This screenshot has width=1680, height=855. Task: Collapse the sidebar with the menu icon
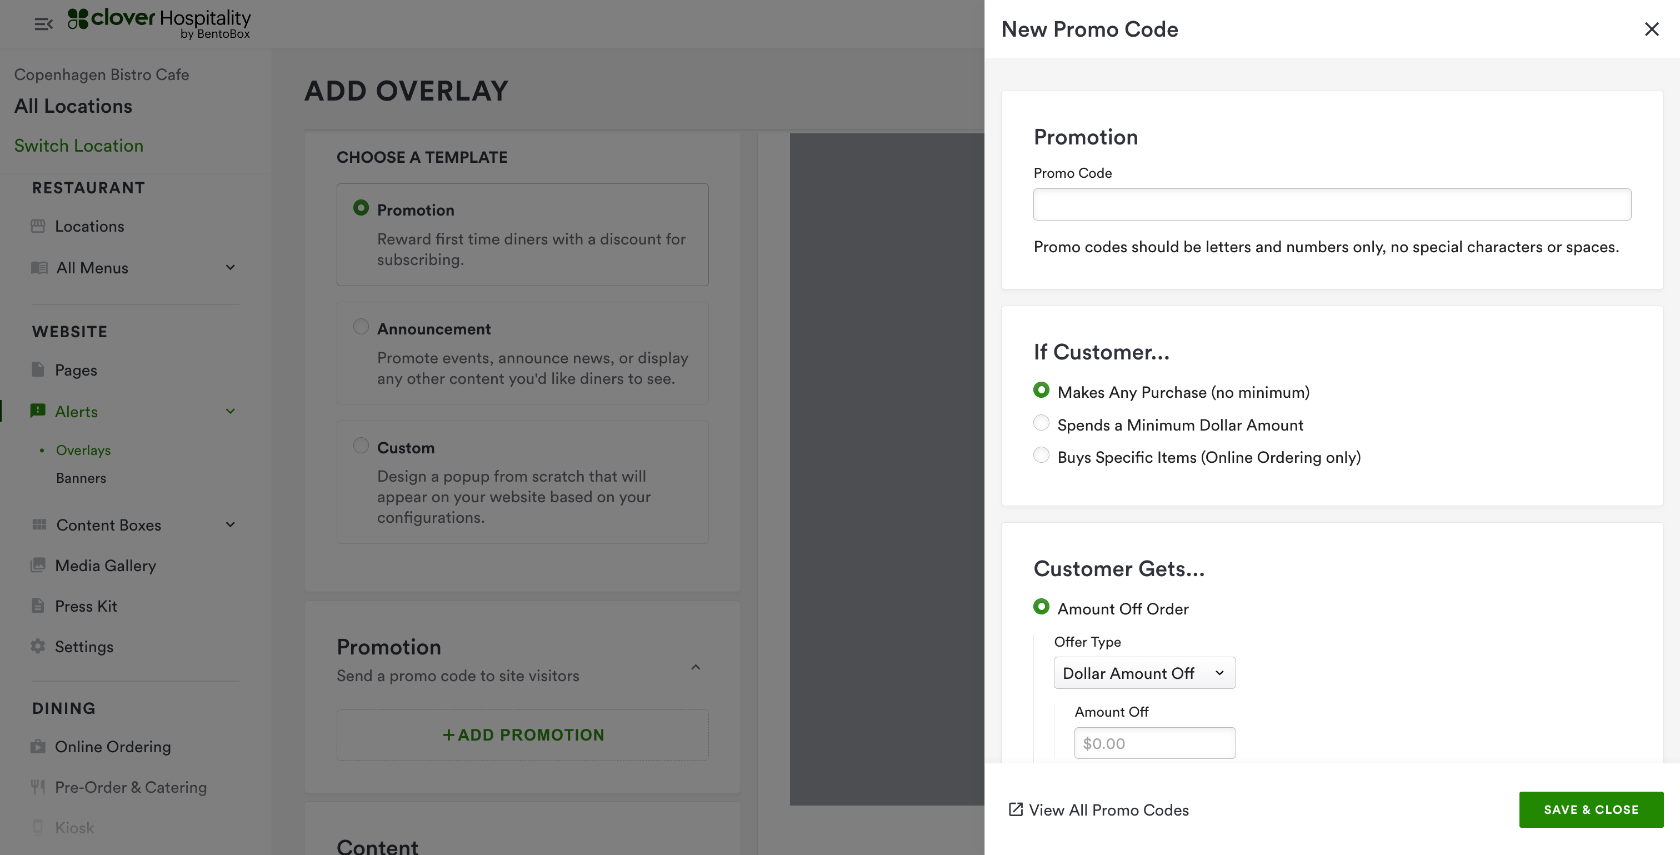pos(43,24)
